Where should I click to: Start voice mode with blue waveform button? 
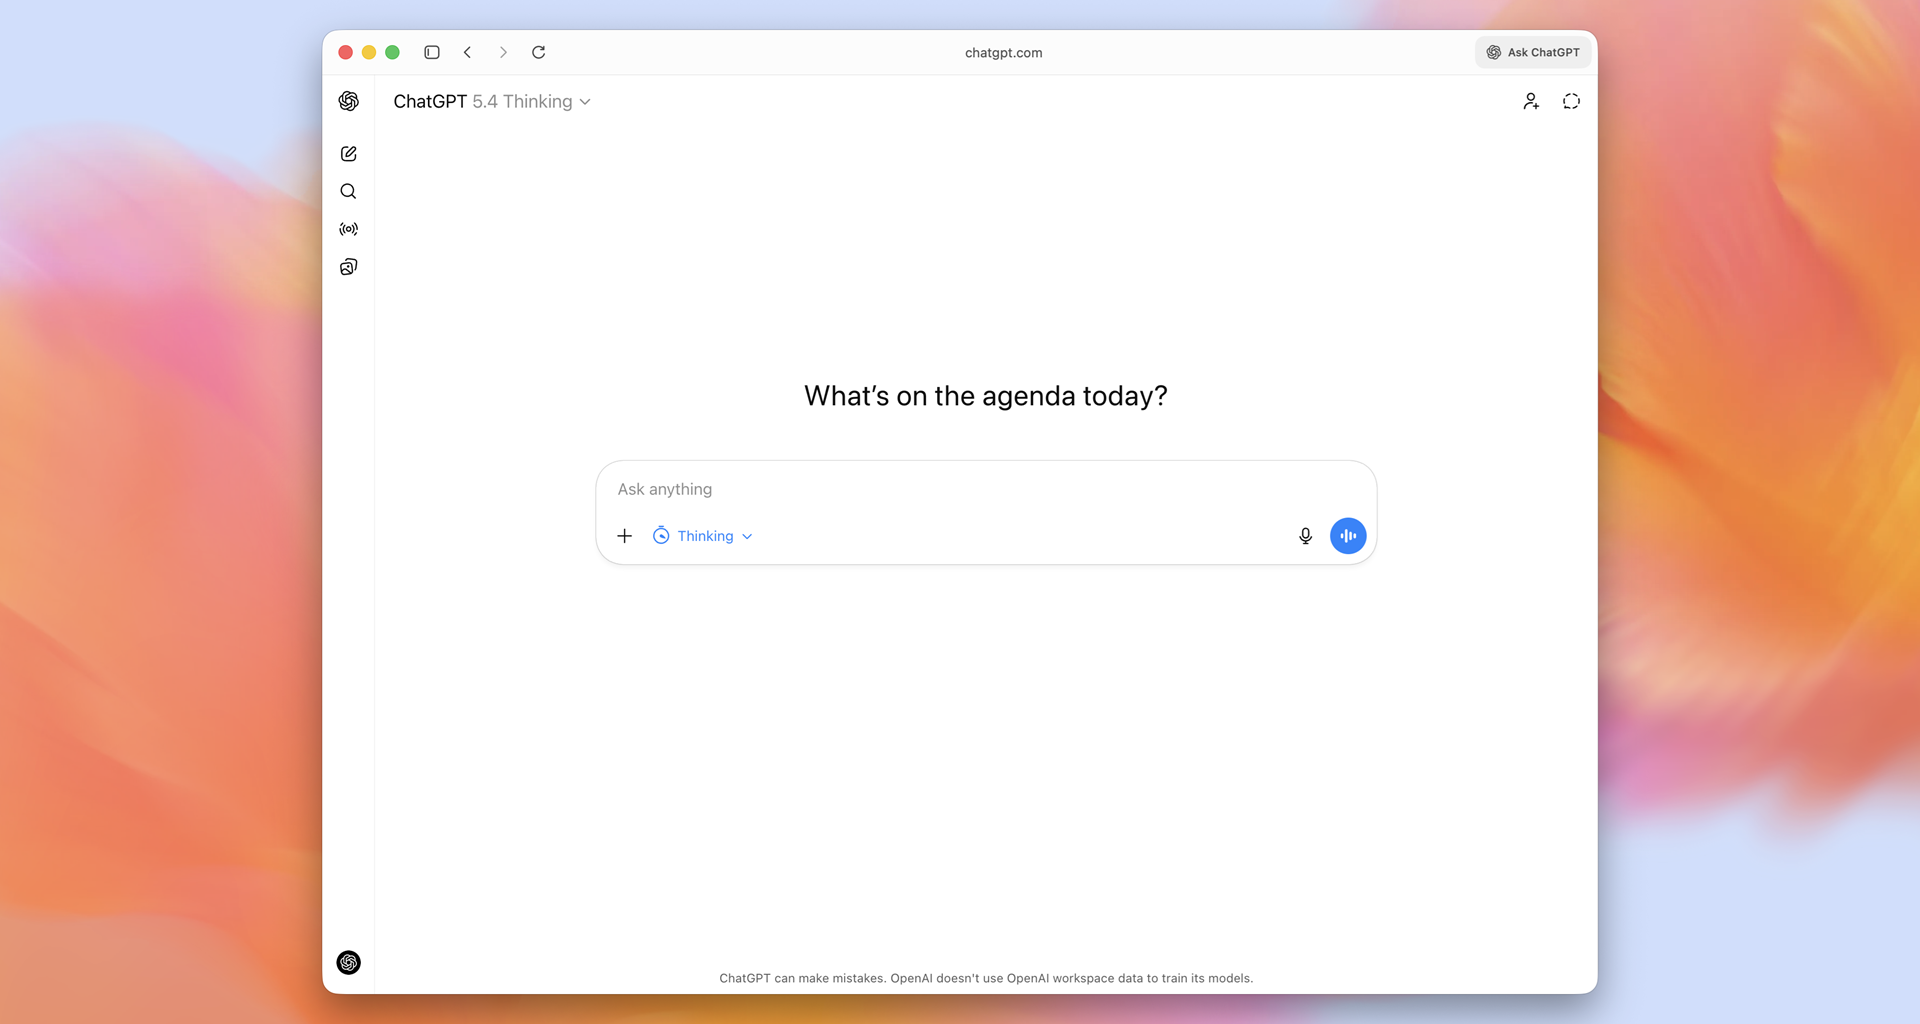coord(1347,536)
